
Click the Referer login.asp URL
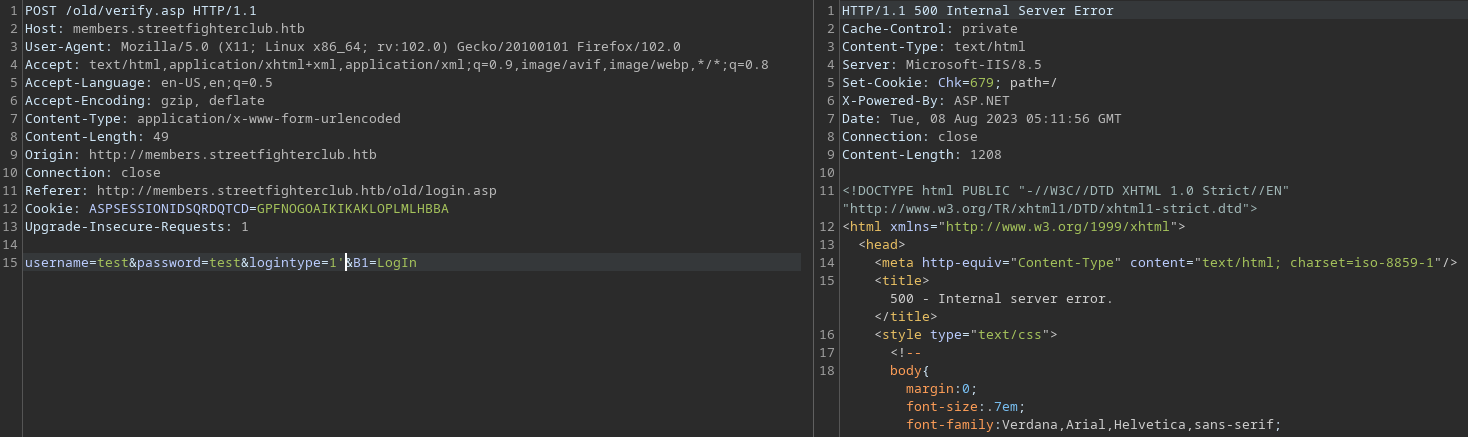(x=296, y=190)
